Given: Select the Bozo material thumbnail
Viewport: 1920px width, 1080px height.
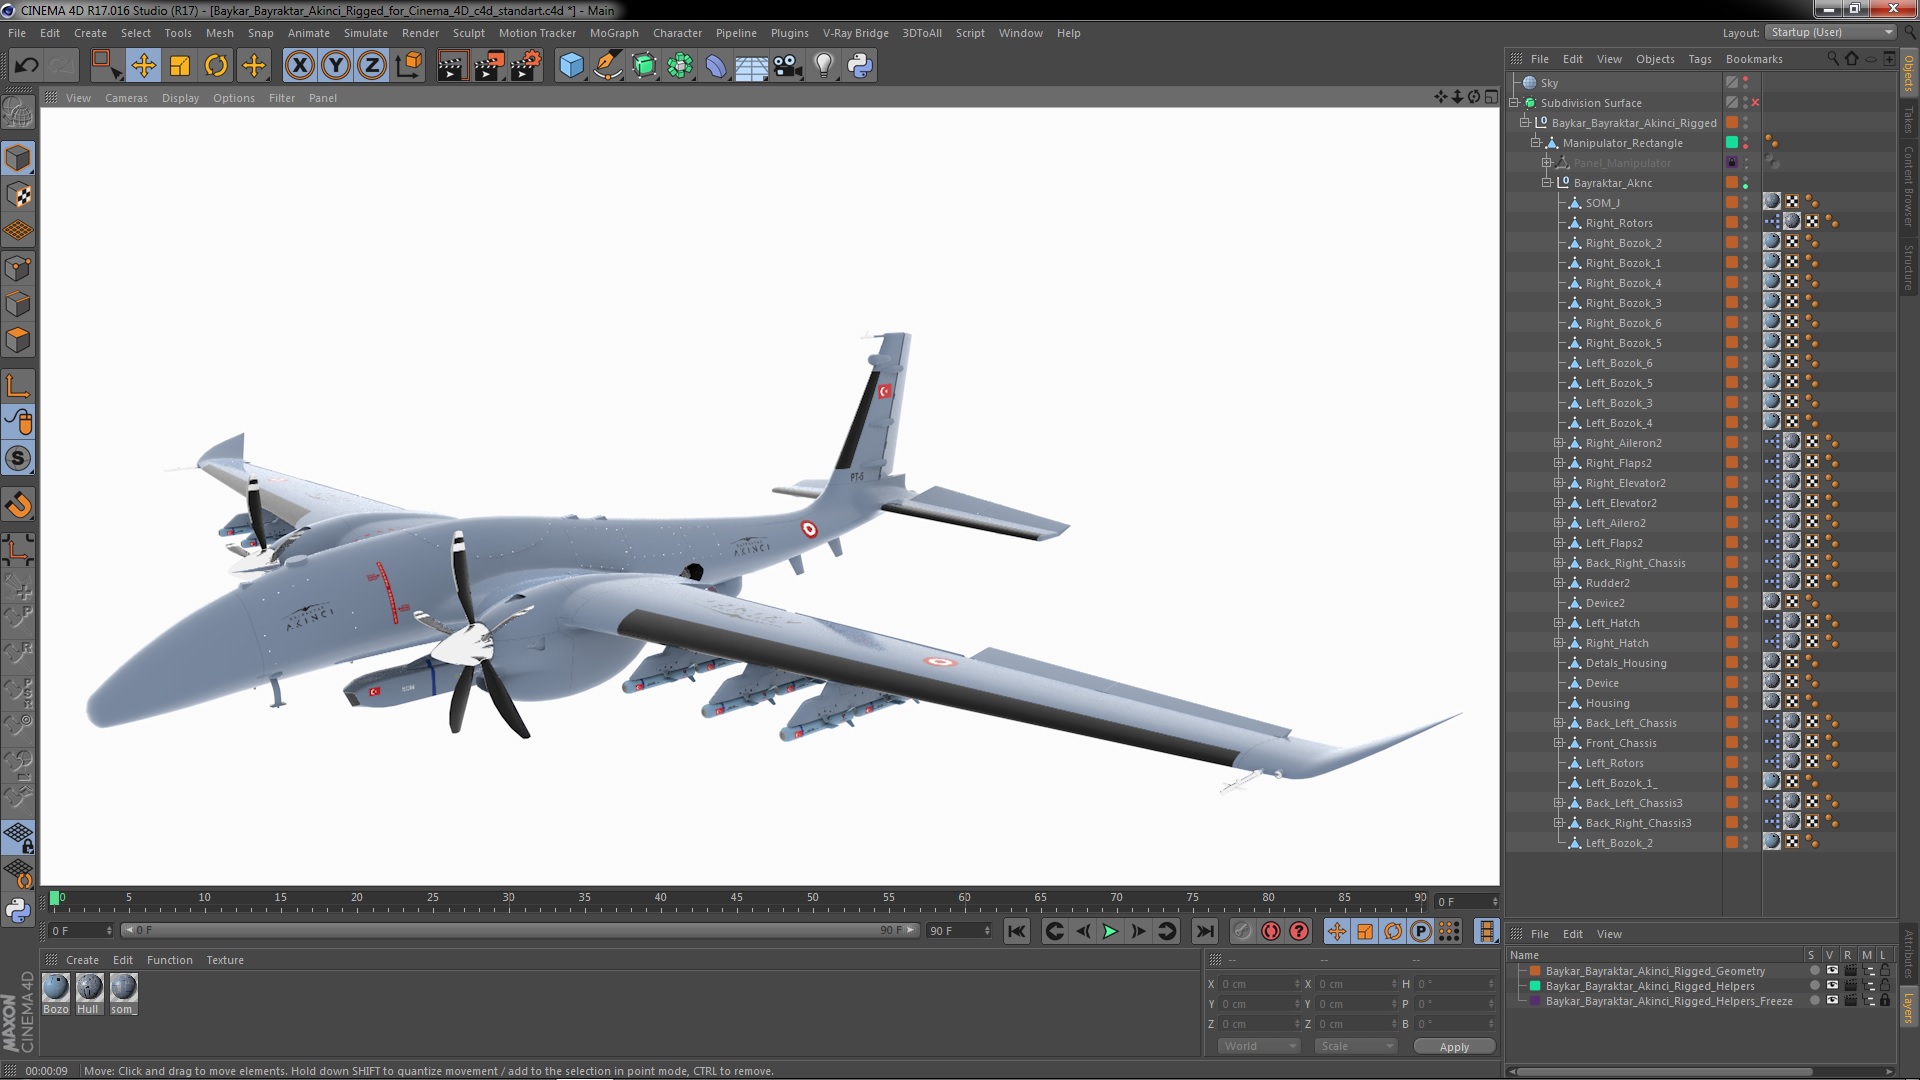Looking at the screenshot, I should point(56,988).
